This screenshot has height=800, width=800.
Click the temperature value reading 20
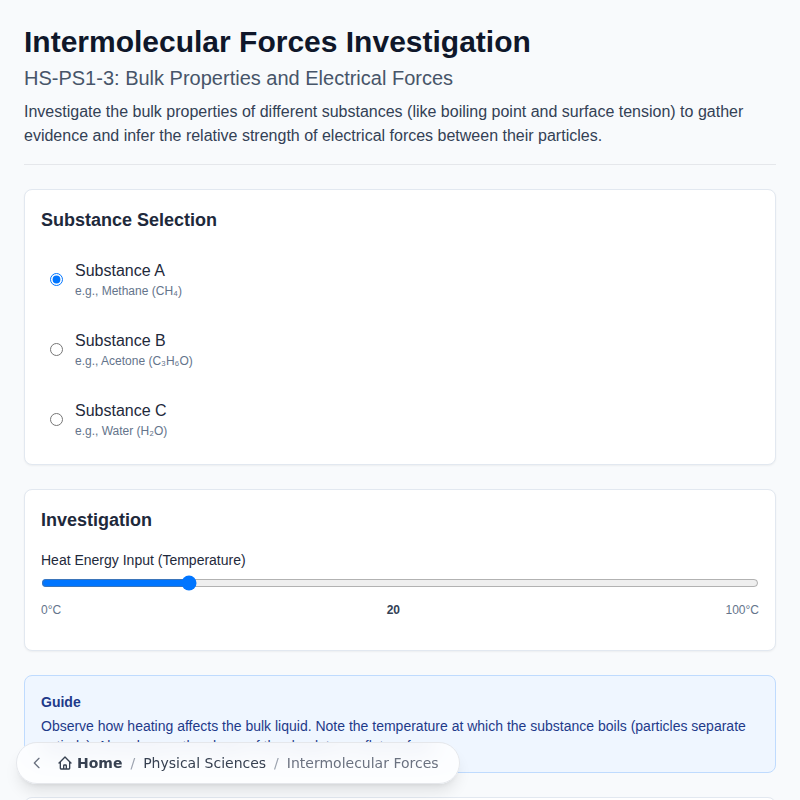(393, 609)
